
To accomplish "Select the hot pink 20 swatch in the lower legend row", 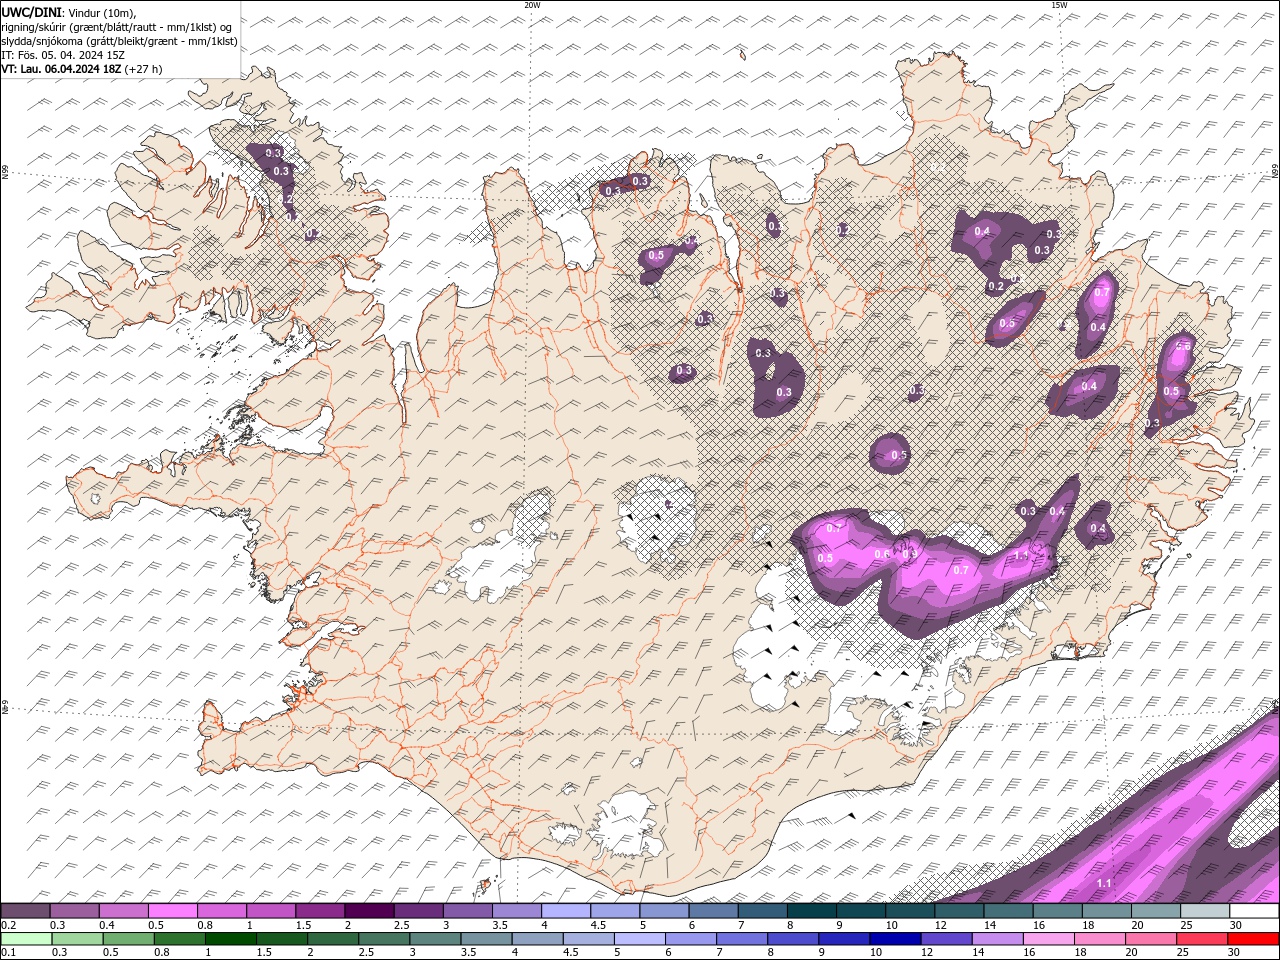I will 1151,939.
